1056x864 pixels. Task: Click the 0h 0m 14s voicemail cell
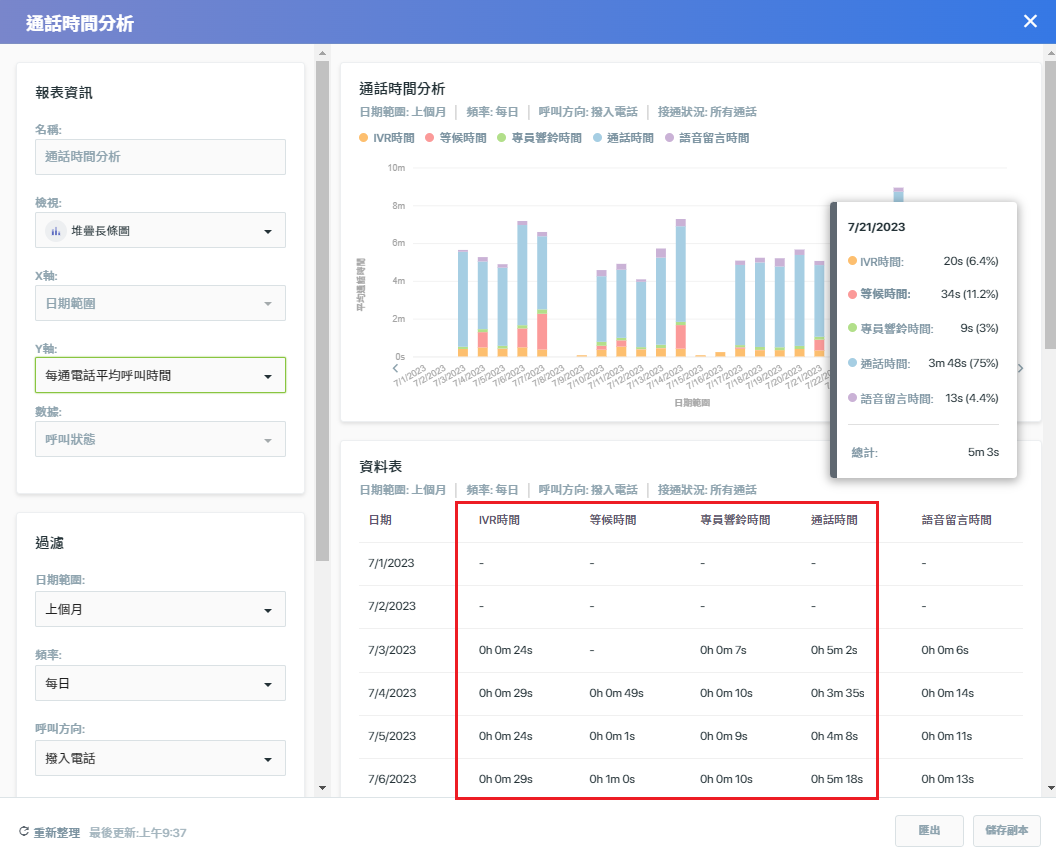pyautogui.click(x=948, y=693)
